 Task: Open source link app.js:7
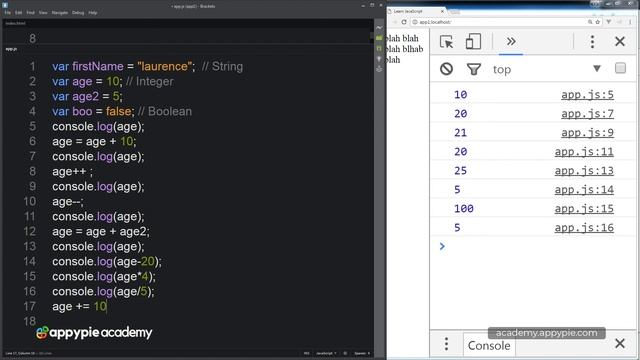587,113
